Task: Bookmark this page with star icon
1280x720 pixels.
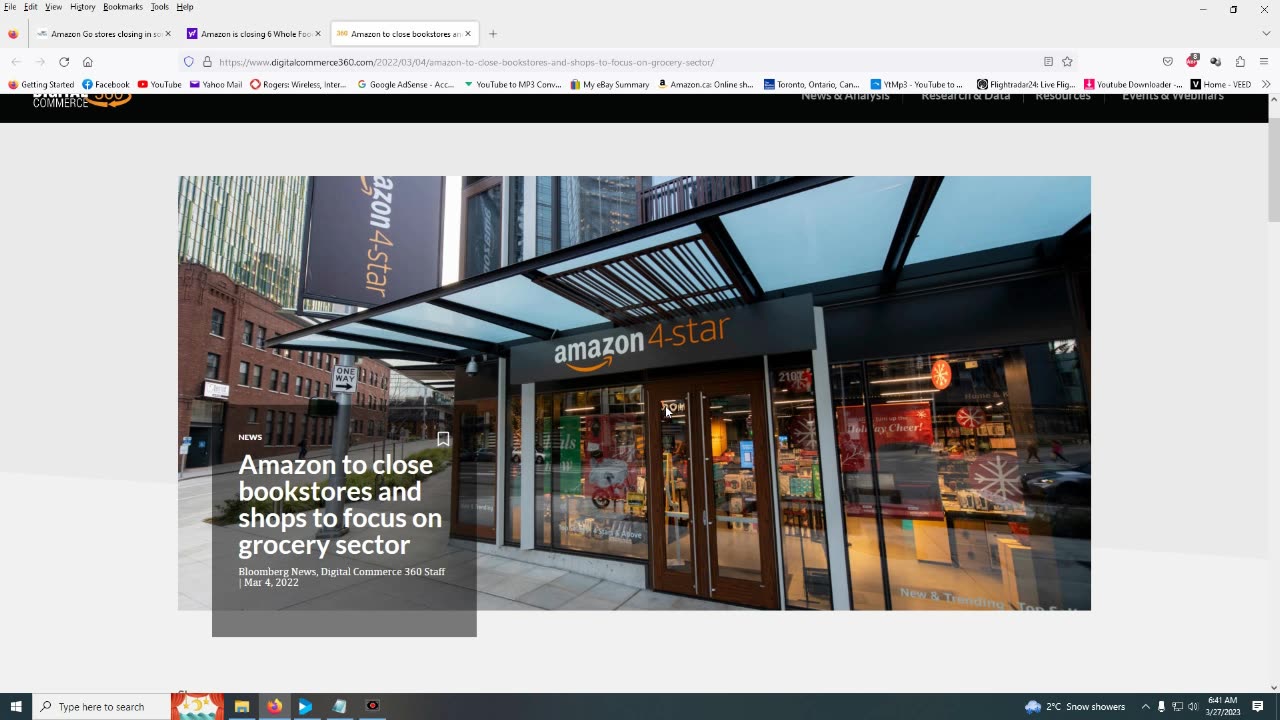Action: (1067, 62)
